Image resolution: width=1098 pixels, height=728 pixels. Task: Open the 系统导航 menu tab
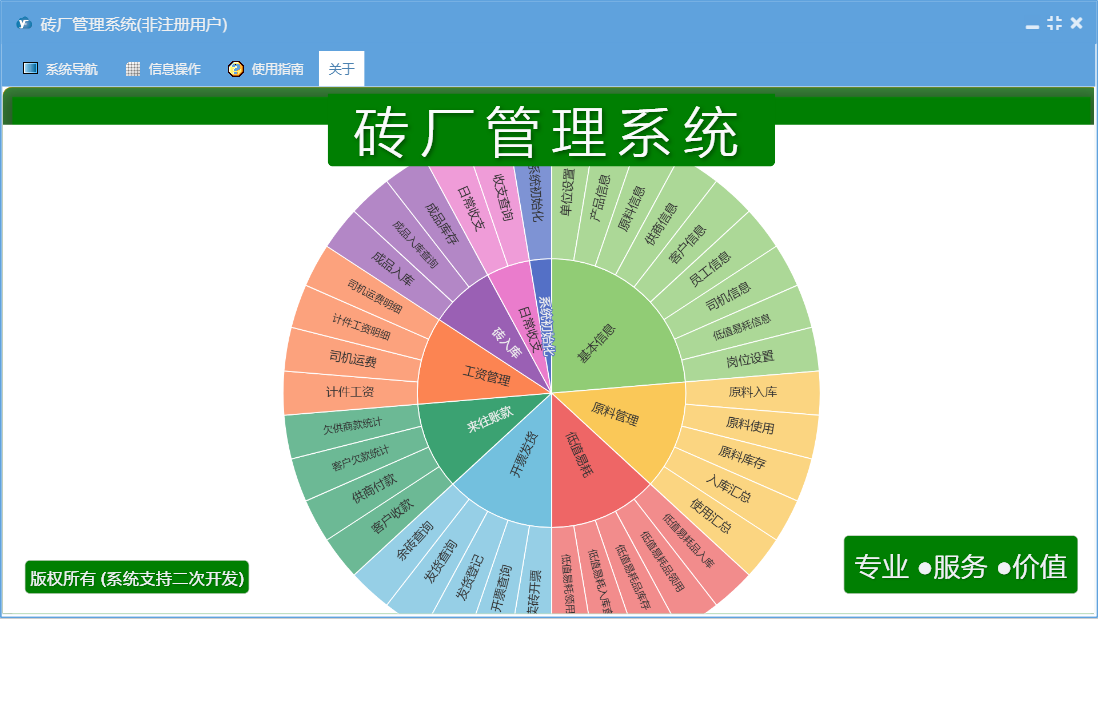click(60, 69)
